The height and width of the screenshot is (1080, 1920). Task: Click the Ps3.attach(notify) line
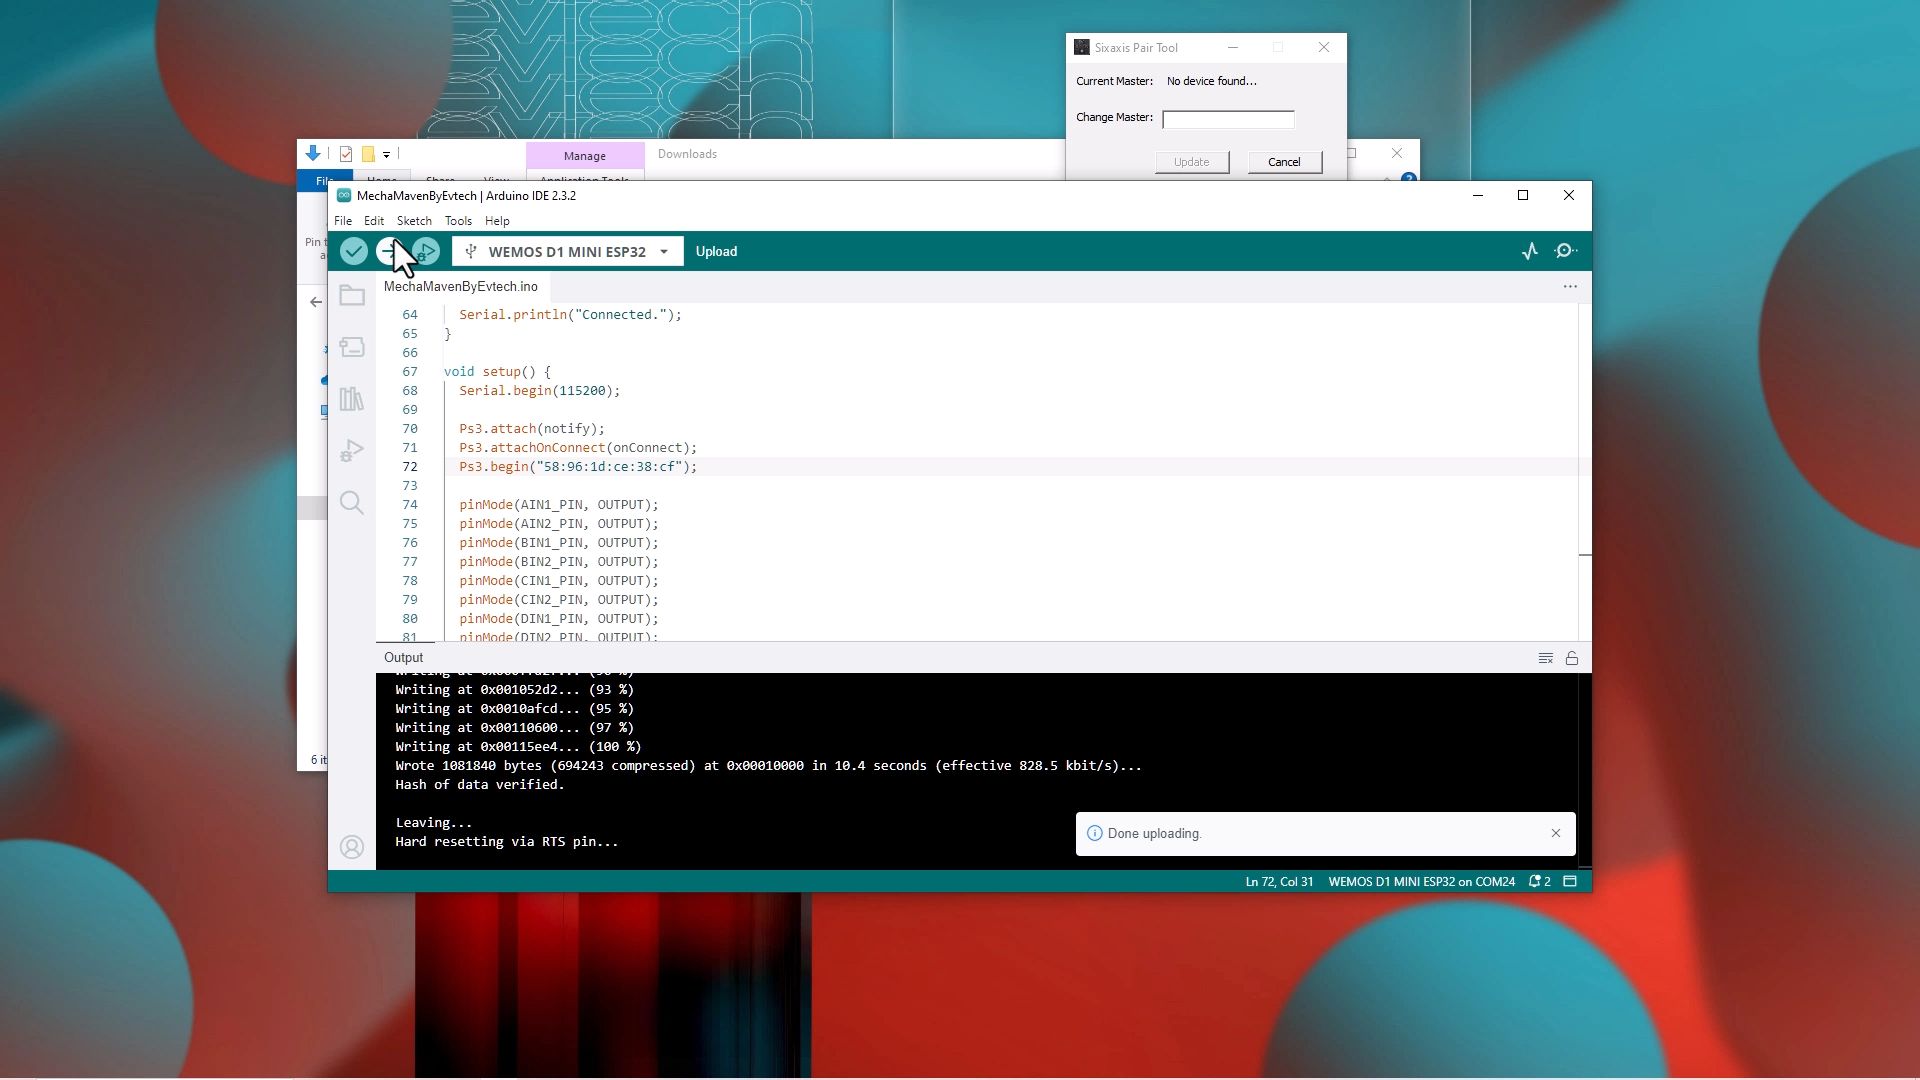click(x=532, y=429)
